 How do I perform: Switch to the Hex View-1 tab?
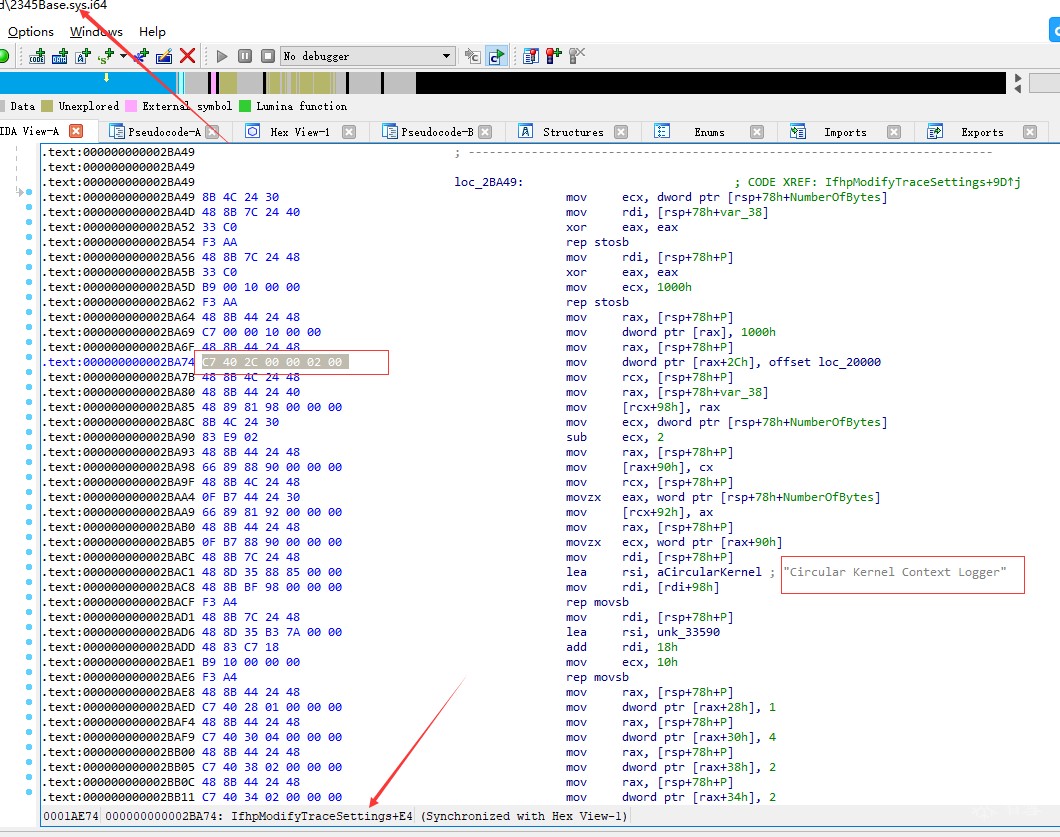pyautogui.click(x=299, y=132)
